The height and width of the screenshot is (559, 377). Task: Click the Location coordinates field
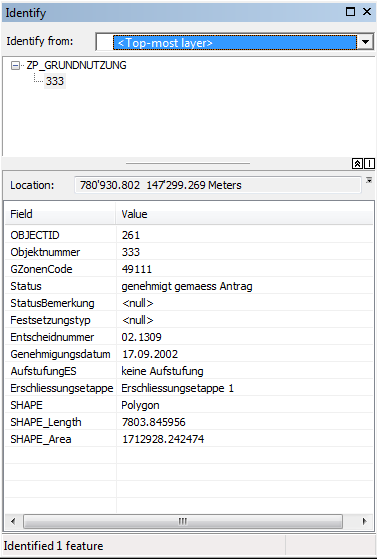(218, 185)
